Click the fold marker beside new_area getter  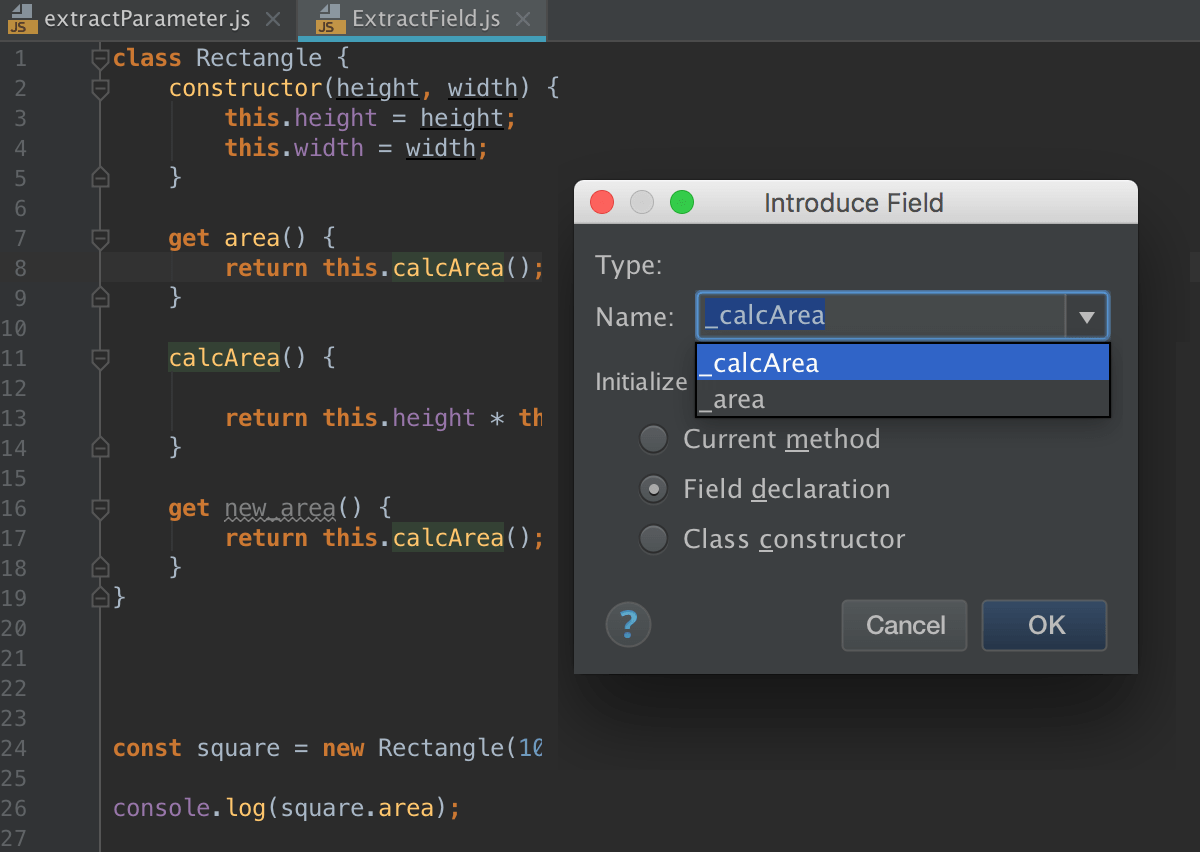click(x=99, y=508)
